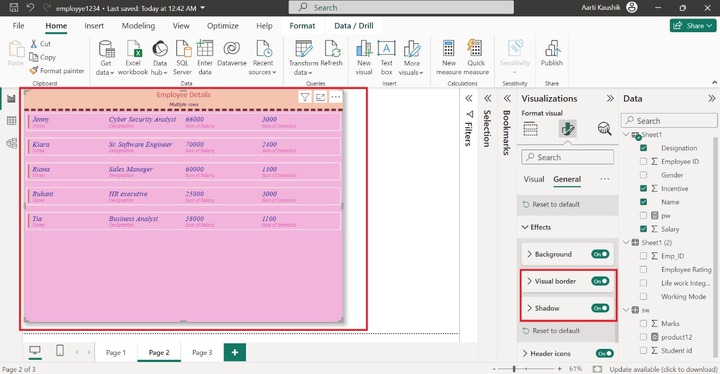Switch to mobile layout icon
The width and height of the screenshot is (720, 374).
pyautogui.click(x=60, y=351)
